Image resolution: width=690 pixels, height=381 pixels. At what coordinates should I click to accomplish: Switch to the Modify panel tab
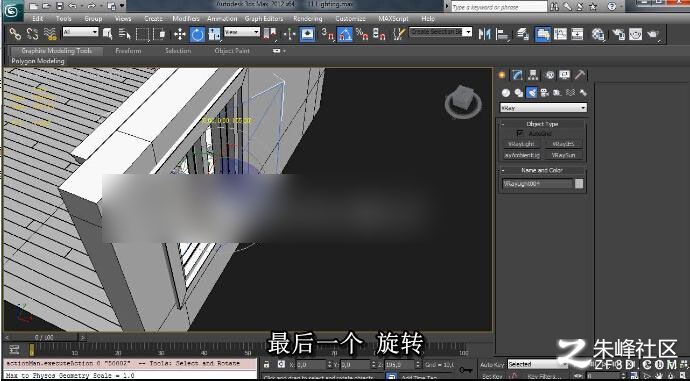(x=517, y=75)
